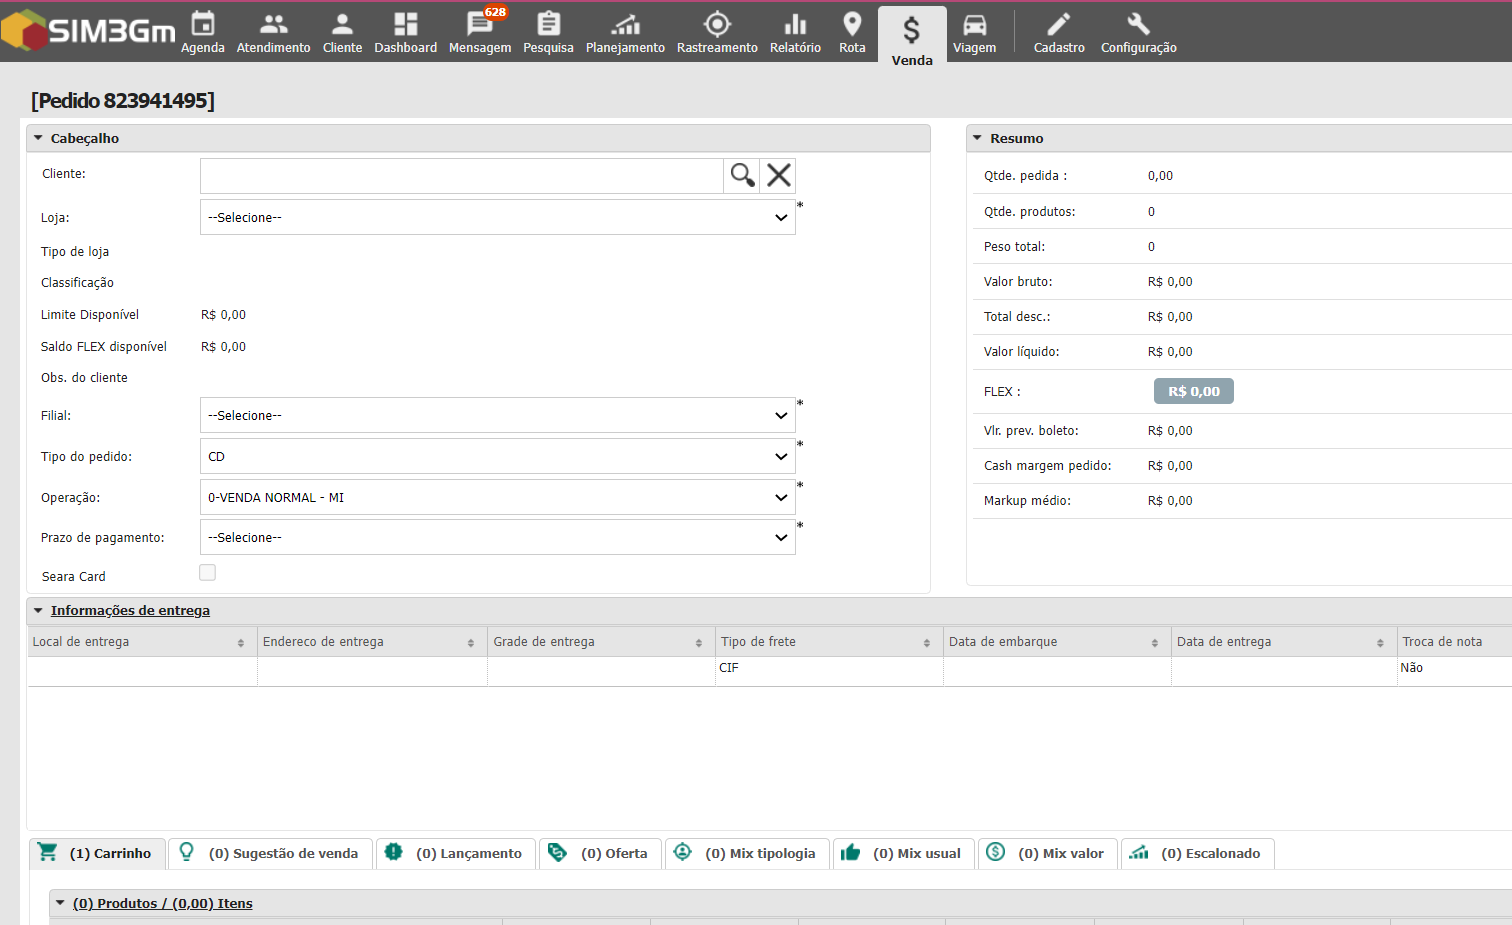Screen dimensions: 1512x925
Task: Click the SIM3Gm logo
Action: point(88,31)
